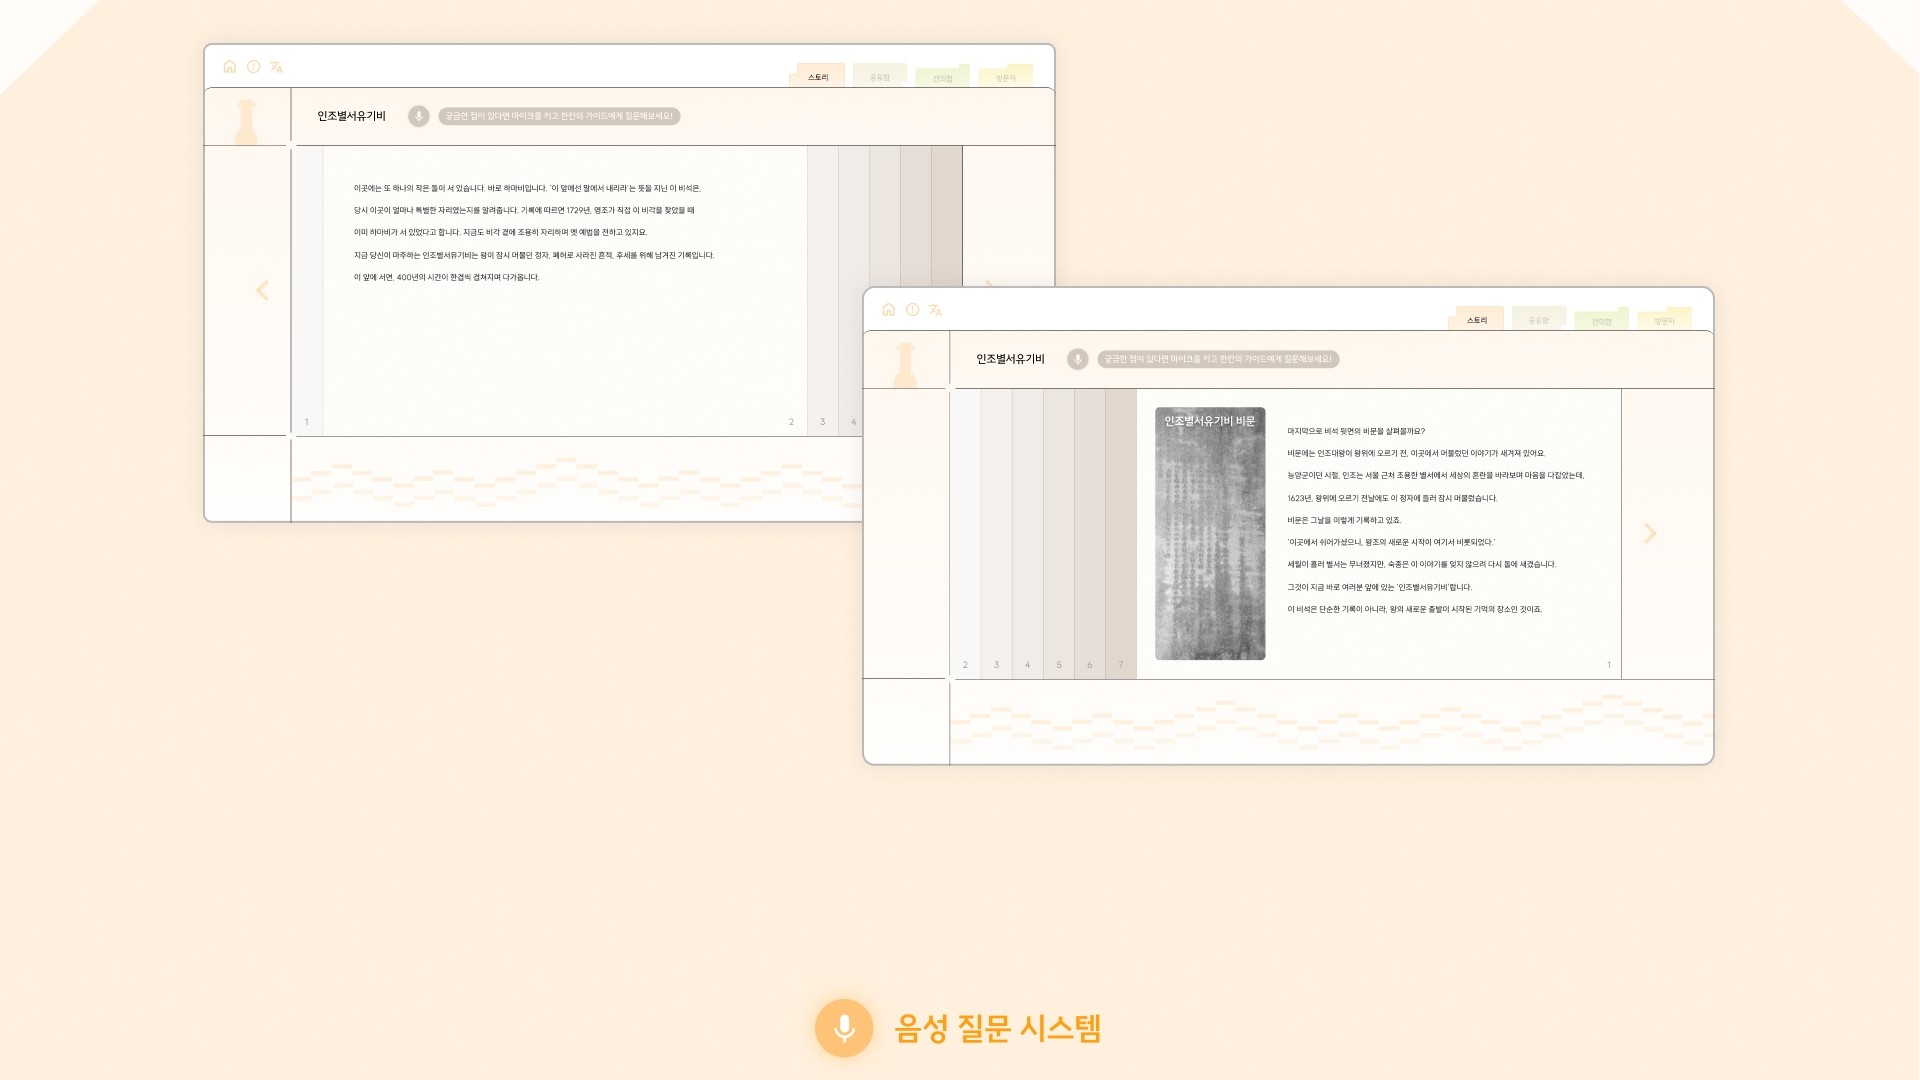
Task: Open 방문자 tab in lower-right window
Action: coord(1664,321)
